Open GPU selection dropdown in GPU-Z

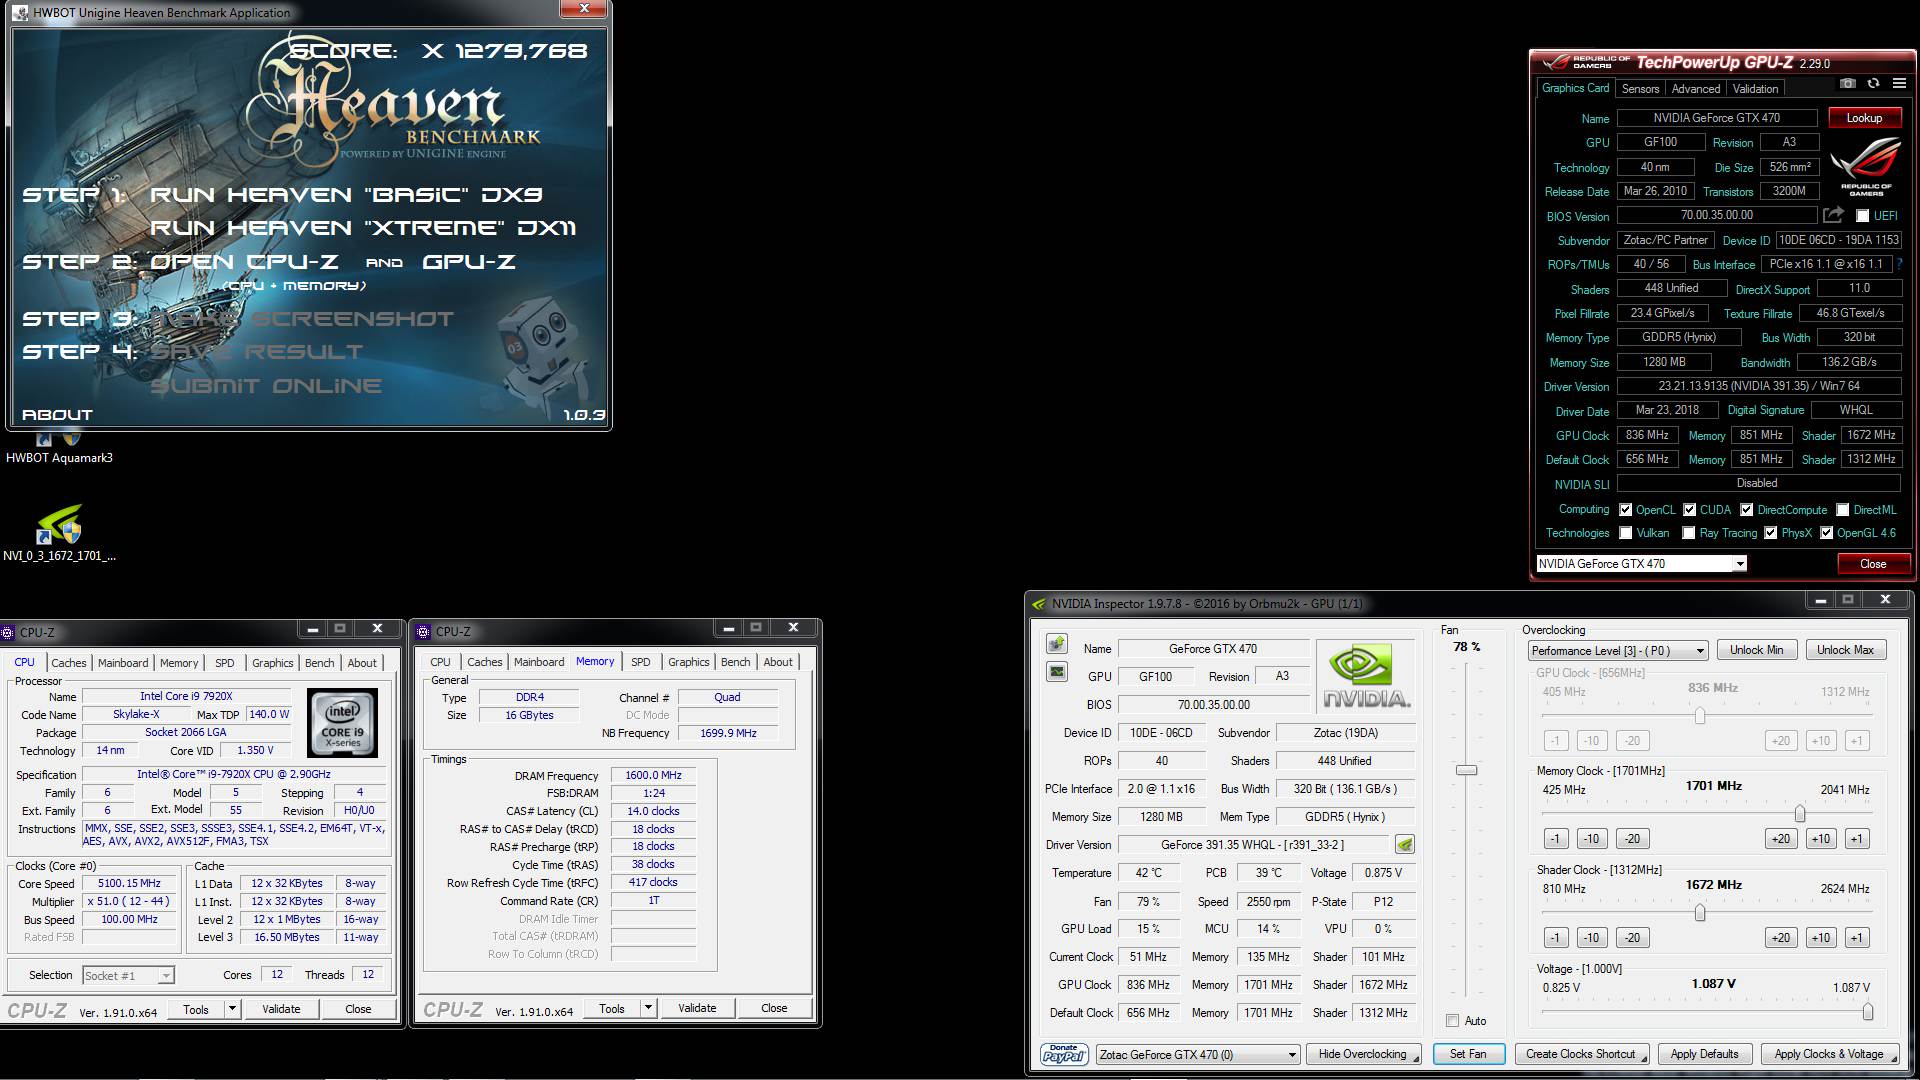point(1641,564)
